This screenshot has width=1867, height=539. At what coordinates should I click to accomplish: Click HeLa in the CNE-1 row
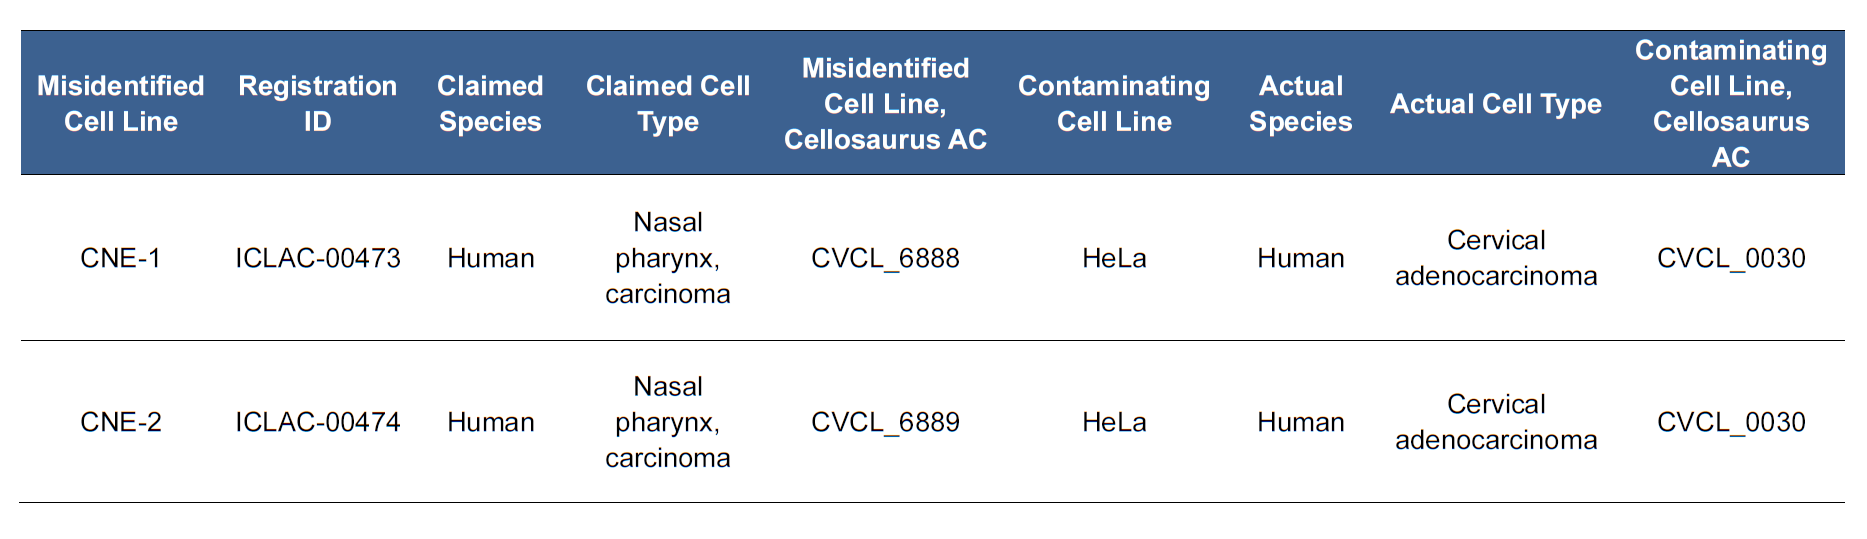[1114, 258]
